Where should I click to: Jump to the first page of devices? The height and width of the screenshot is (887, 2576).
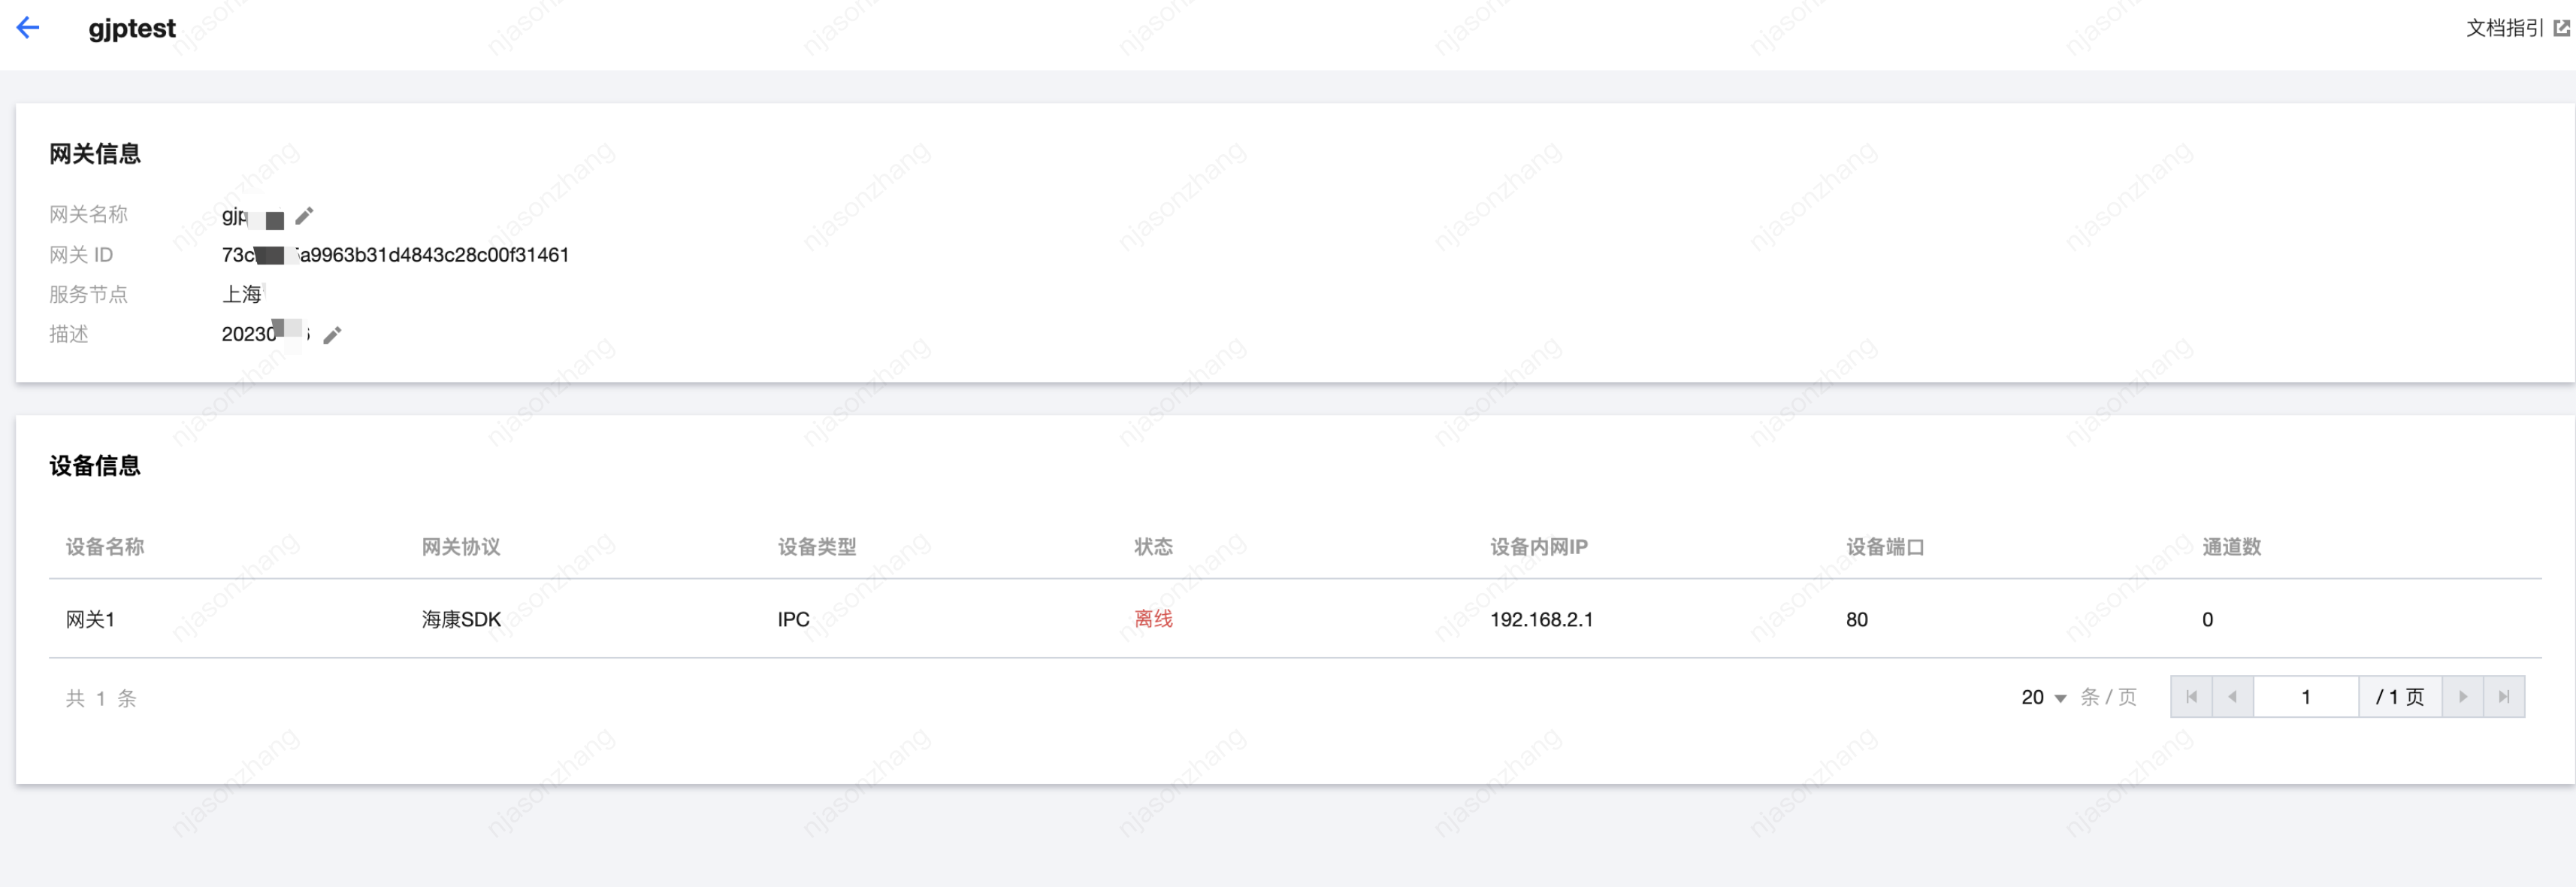click(2191, 697)
